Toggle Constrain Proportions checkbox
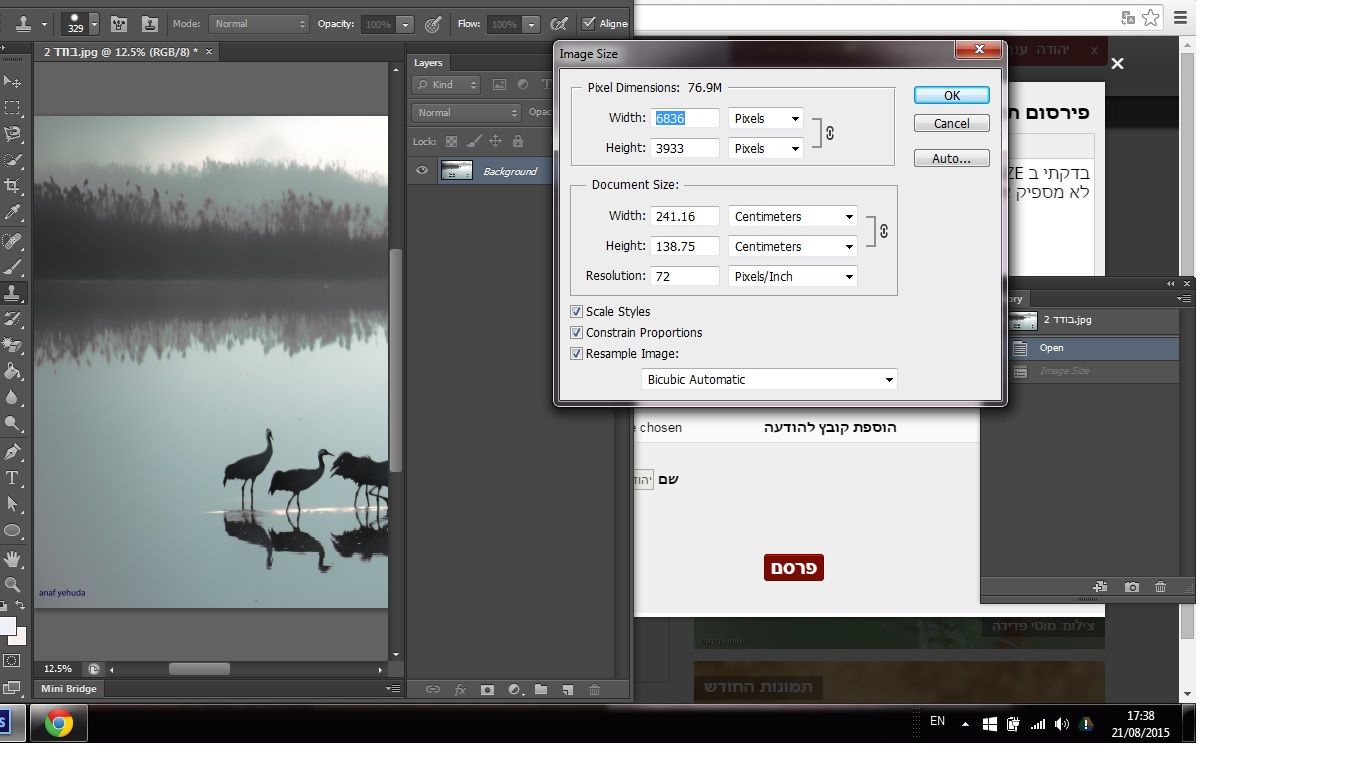Image resolution: width=1366 pixels, height=768 pixels. [x=576, y=333]
